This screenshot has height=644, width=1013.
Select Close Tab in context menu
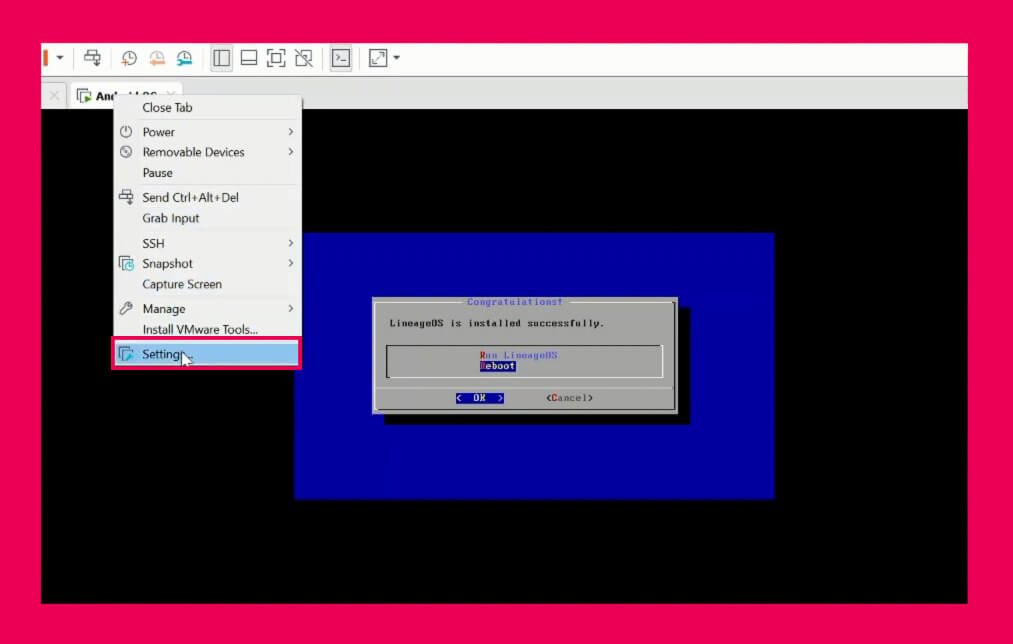(x=208, y=107)
